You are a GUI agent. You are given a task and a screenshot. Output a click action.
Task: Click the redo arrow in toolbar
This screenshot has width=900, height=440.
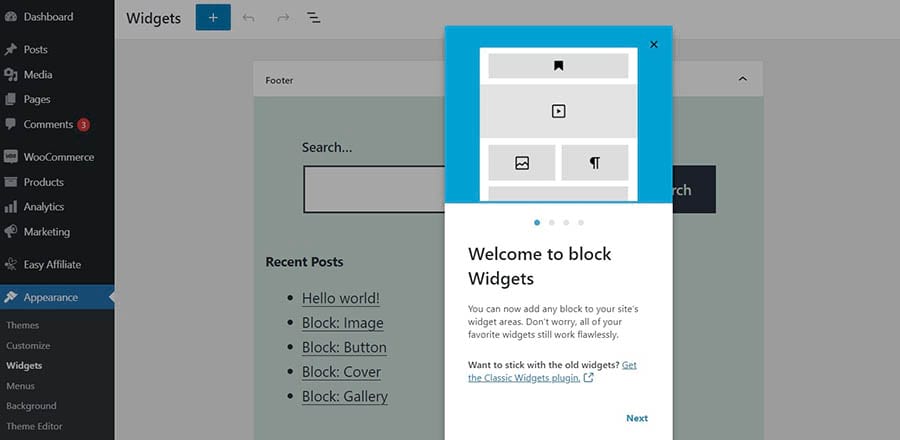(282, 18)
